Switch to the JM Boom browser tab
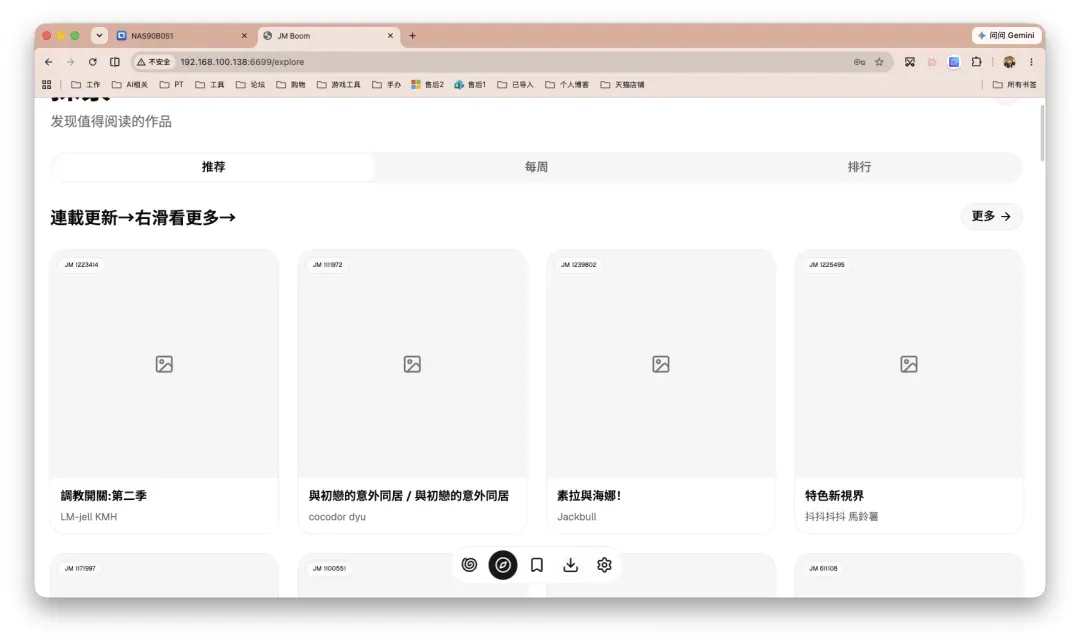 pyautogui.click(x=328, y=36)
